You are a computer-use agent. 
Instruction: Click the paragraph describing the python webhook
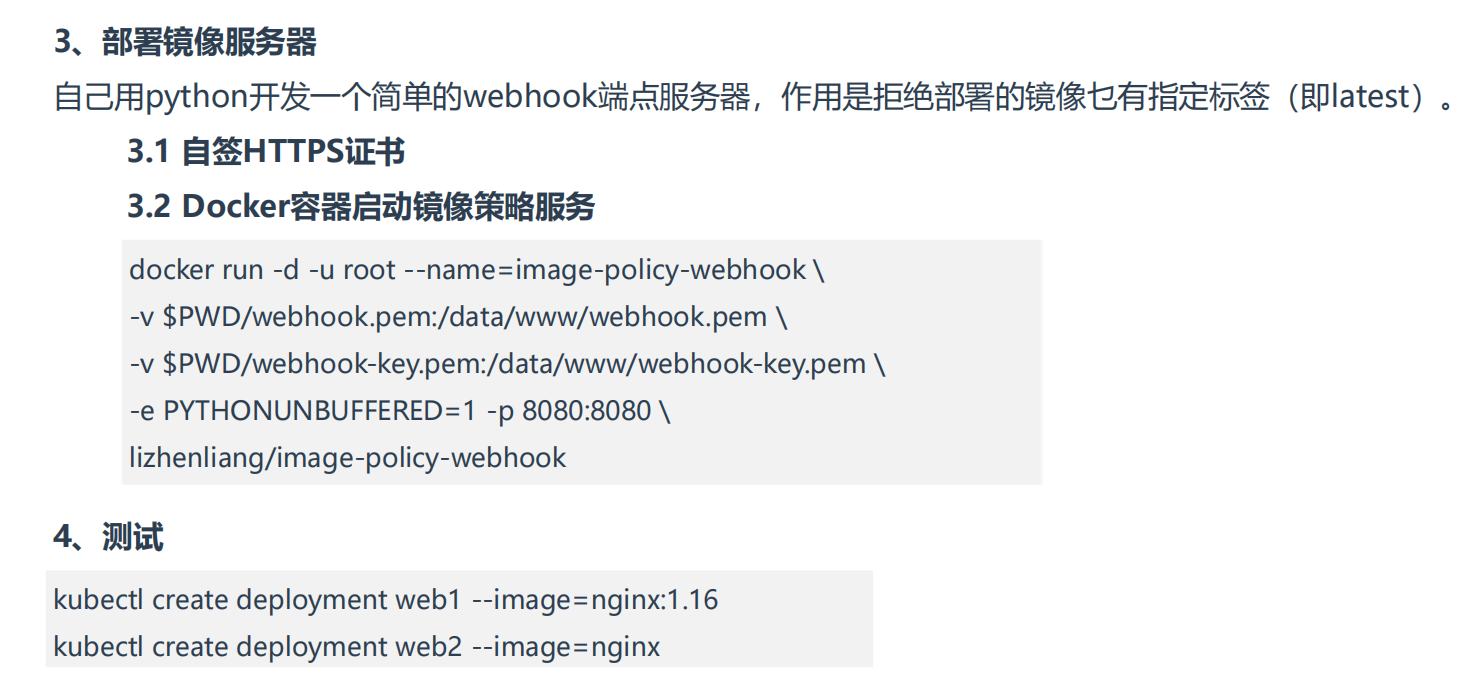pyautogui.click(x=754, y=98)
